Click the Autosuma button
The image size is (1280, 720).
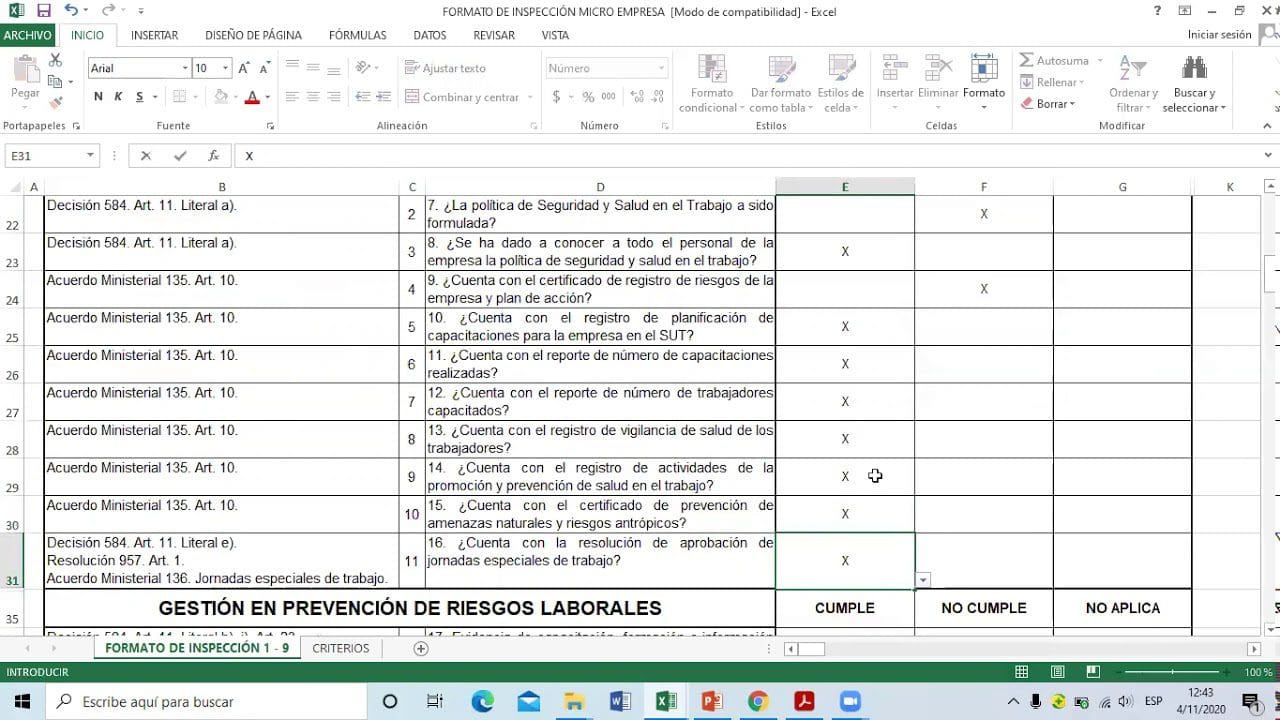tap(1055, 61)
